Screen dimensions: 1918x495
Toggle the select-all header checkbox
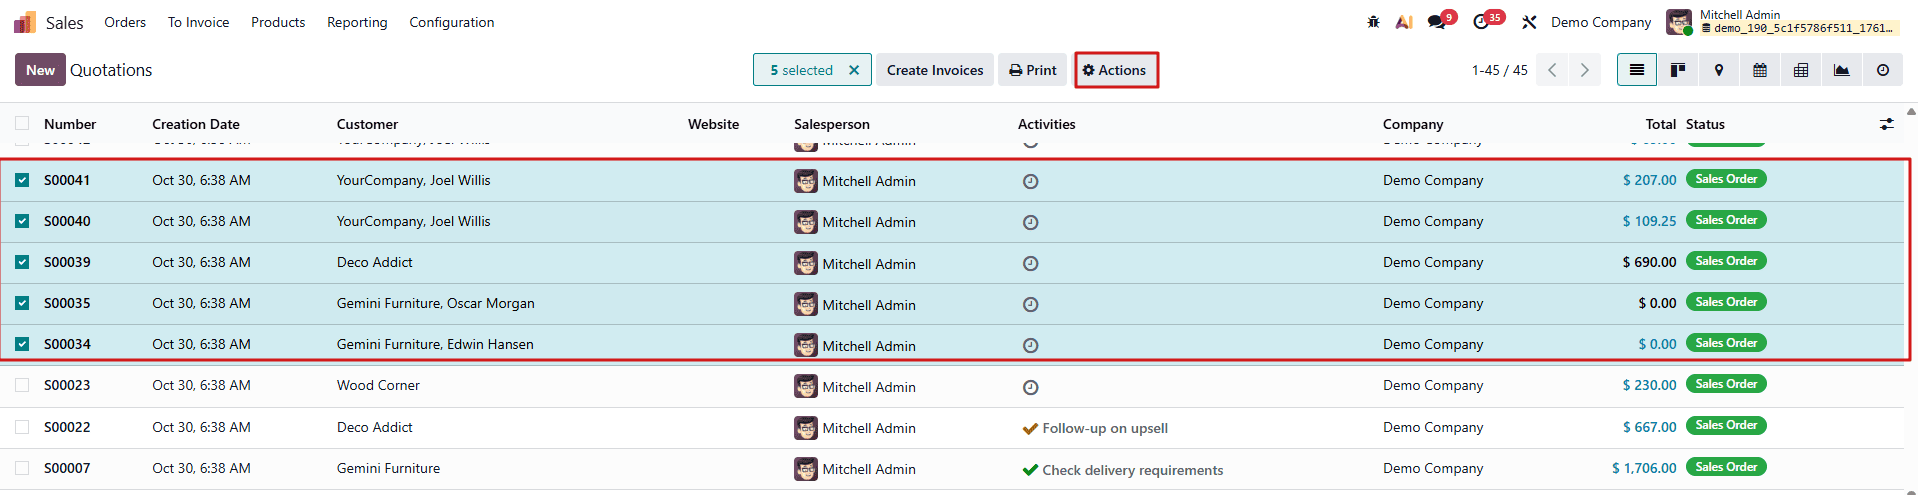point(22,123)
